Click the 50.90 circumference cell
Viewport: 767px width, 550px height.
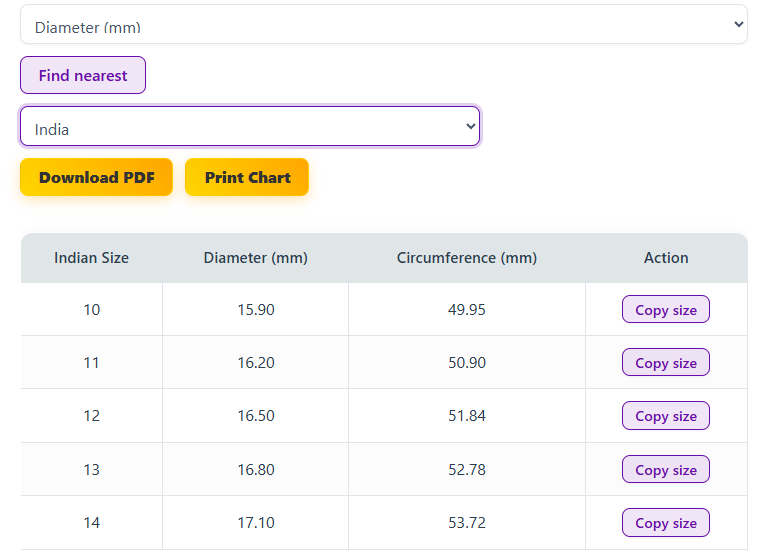point(466,363)
